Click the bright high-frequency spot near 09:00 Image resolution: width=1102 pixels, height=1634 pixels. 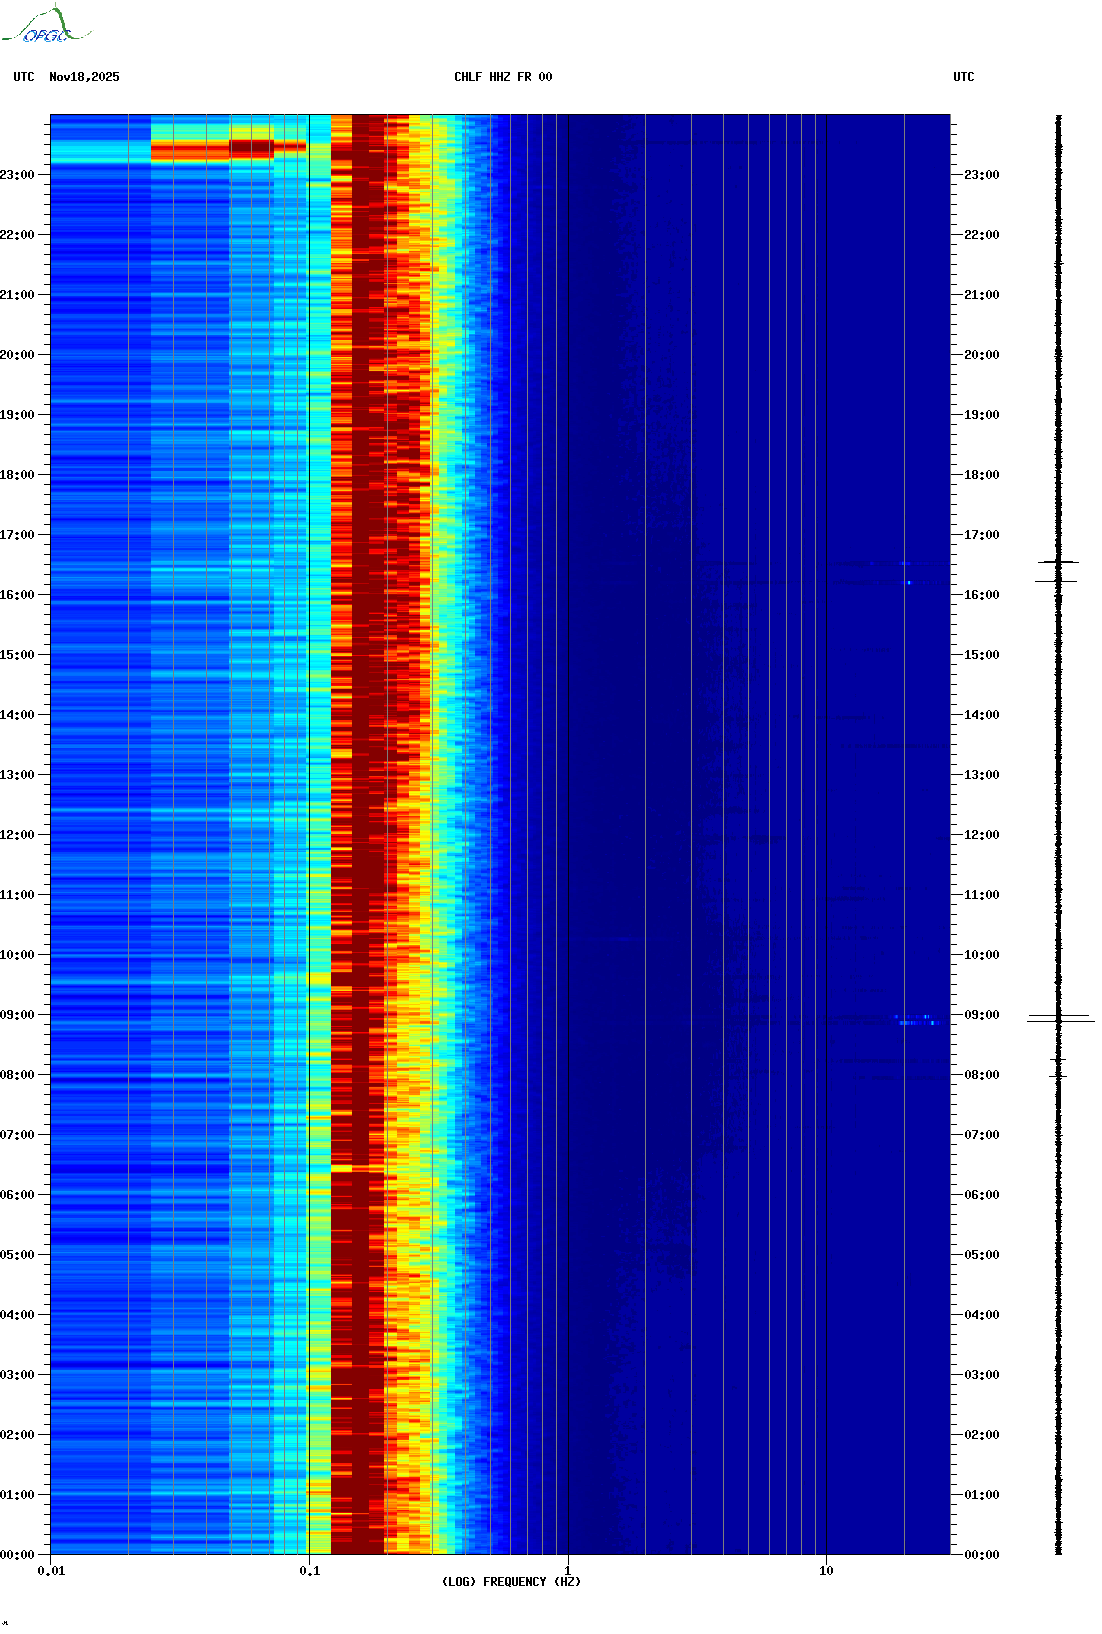coord(915,1020)
